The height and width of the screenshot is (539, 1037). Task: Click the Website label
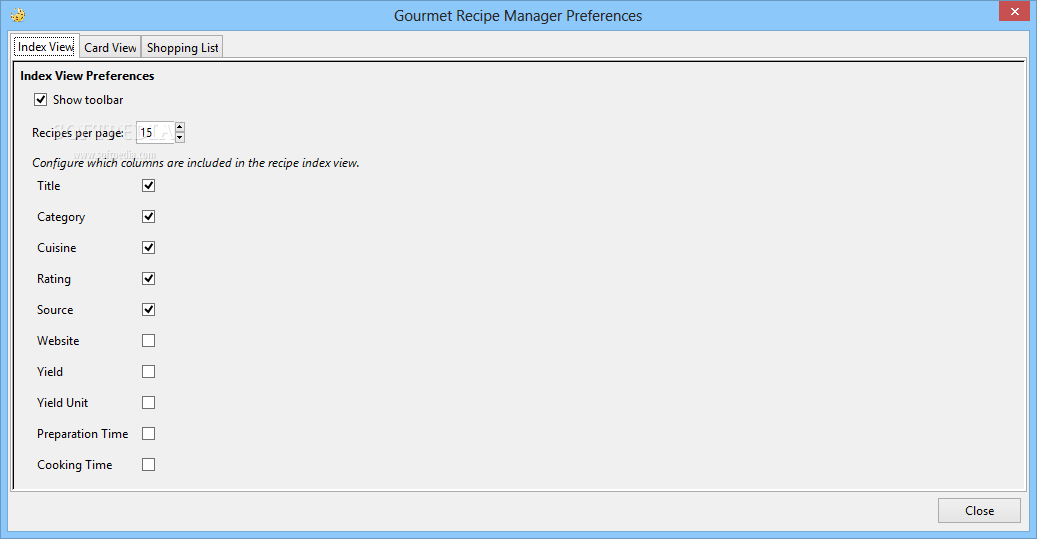(x=58, y=341)
